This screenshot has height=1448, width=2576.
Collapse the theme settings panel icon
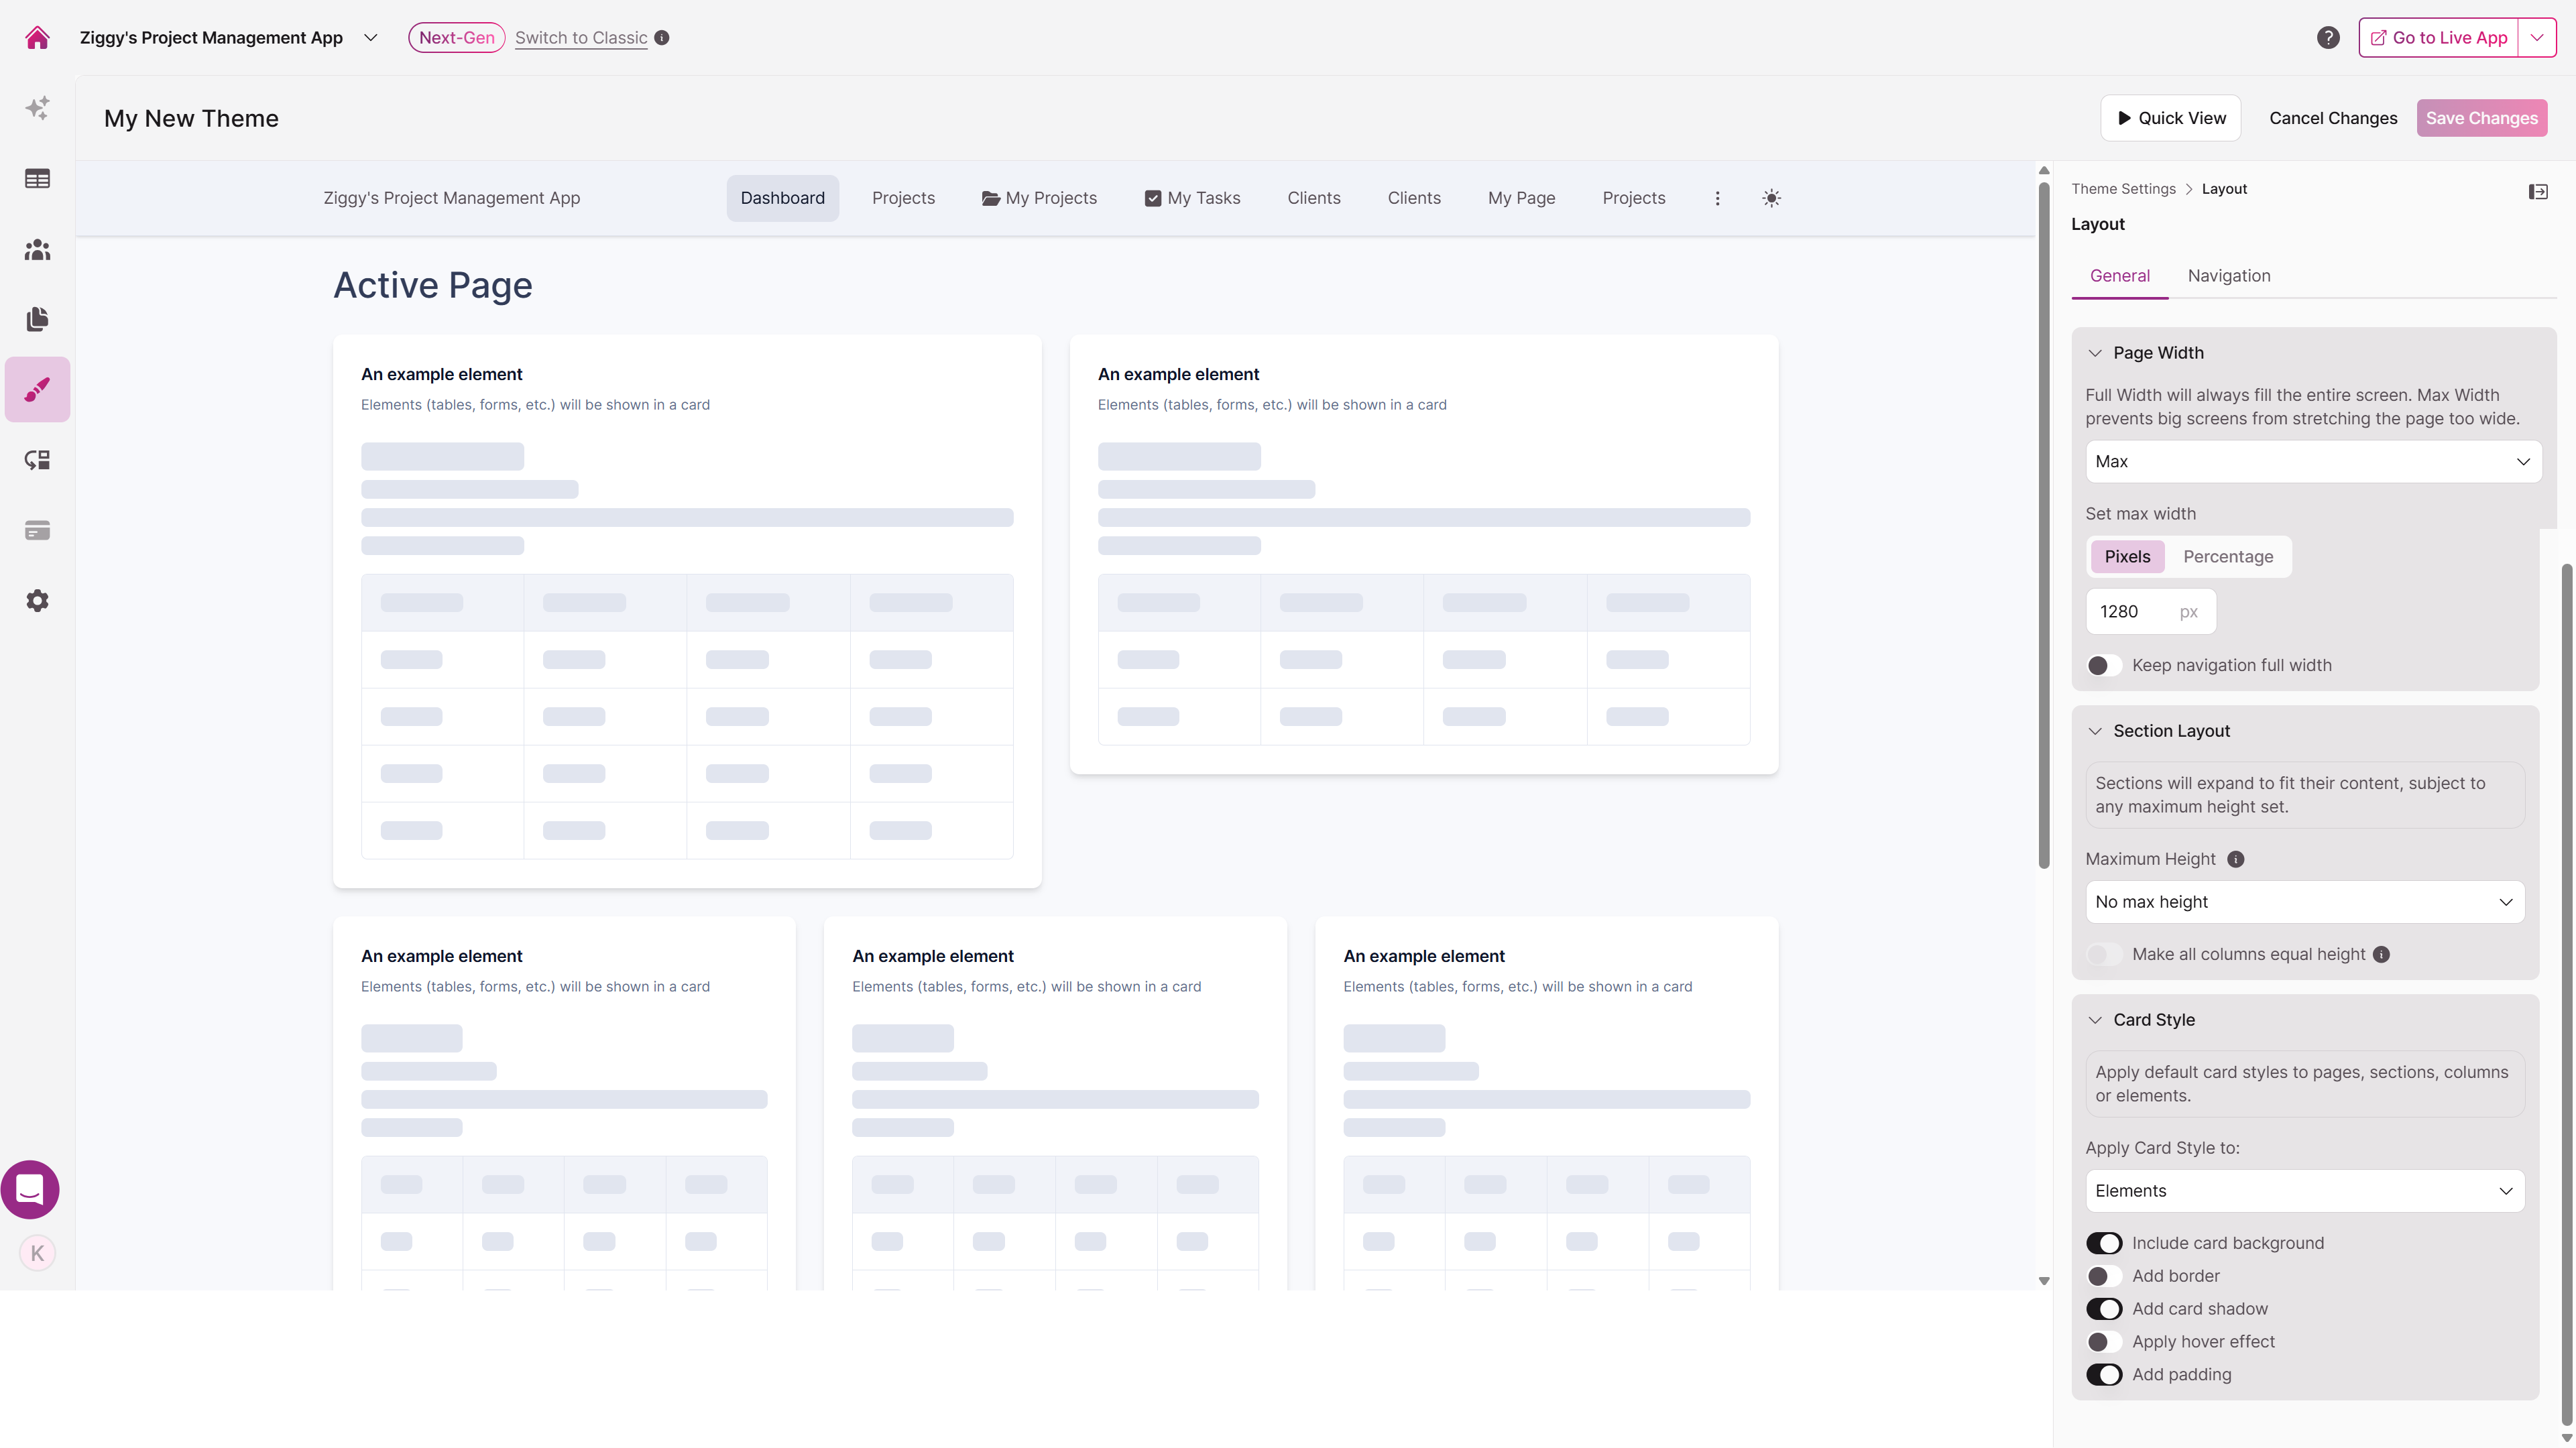2537,191
